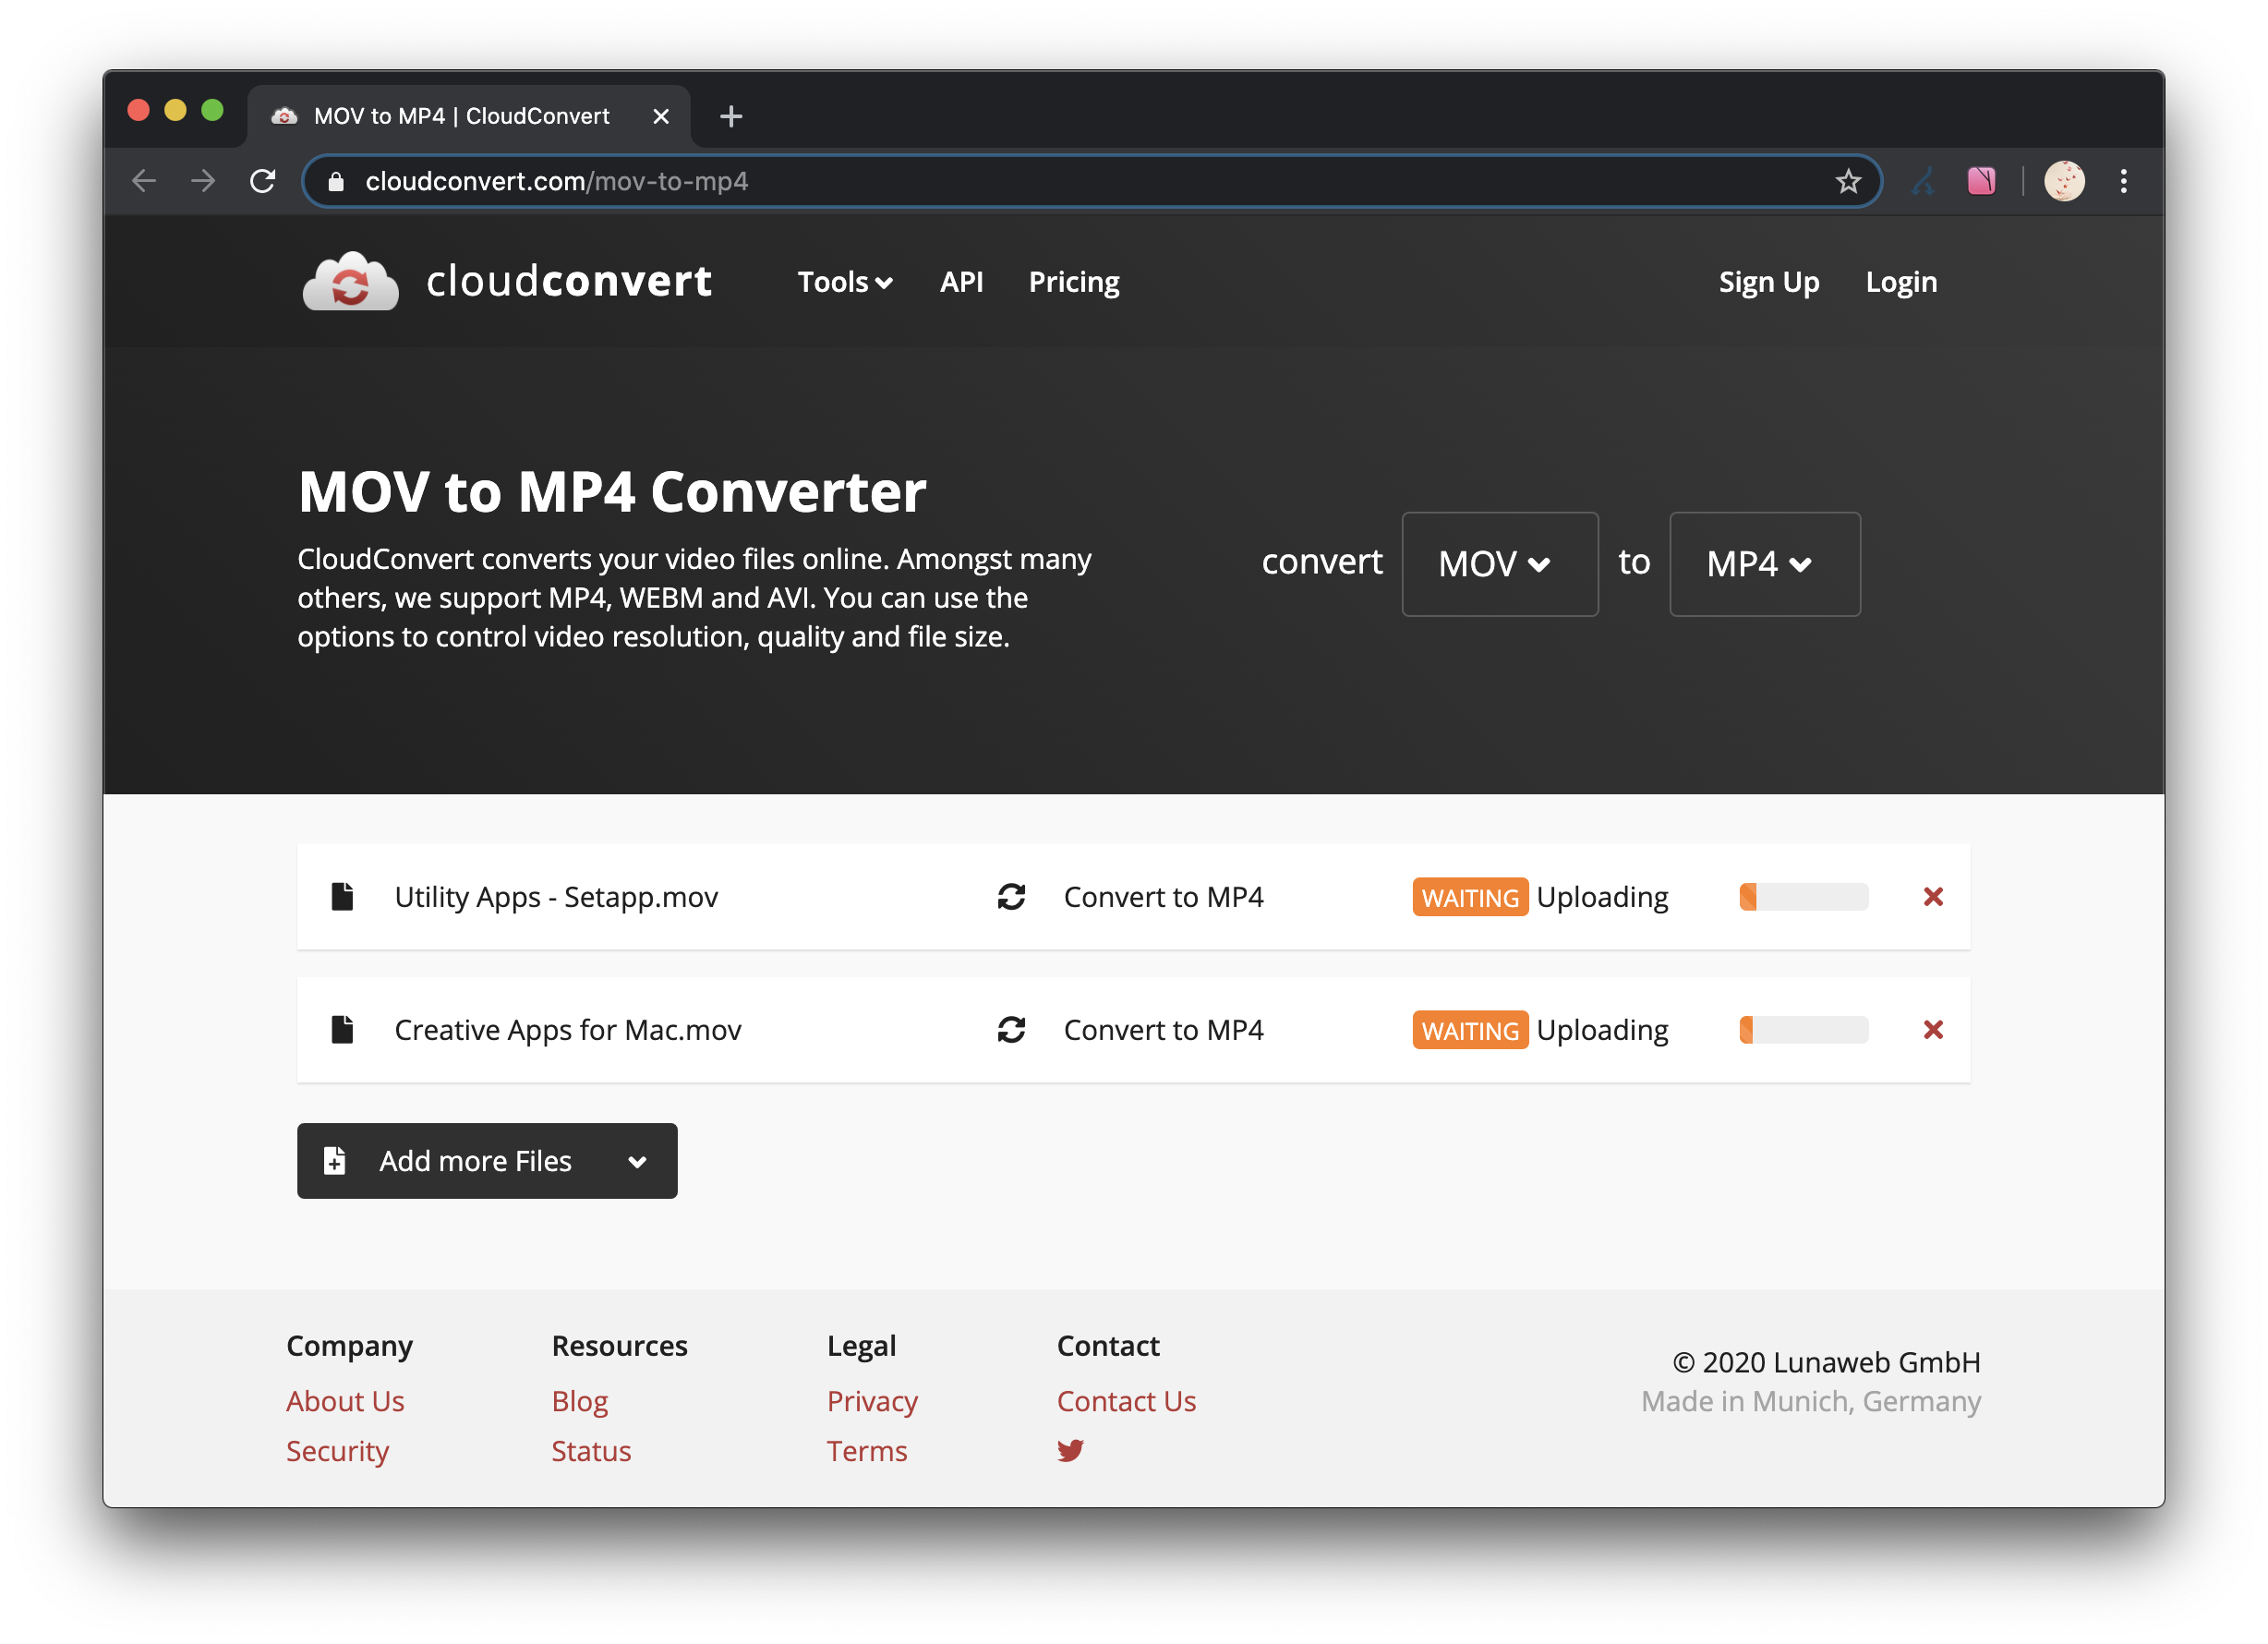
Task: Click the Sign Up button
Action: tap(1767, 282)
